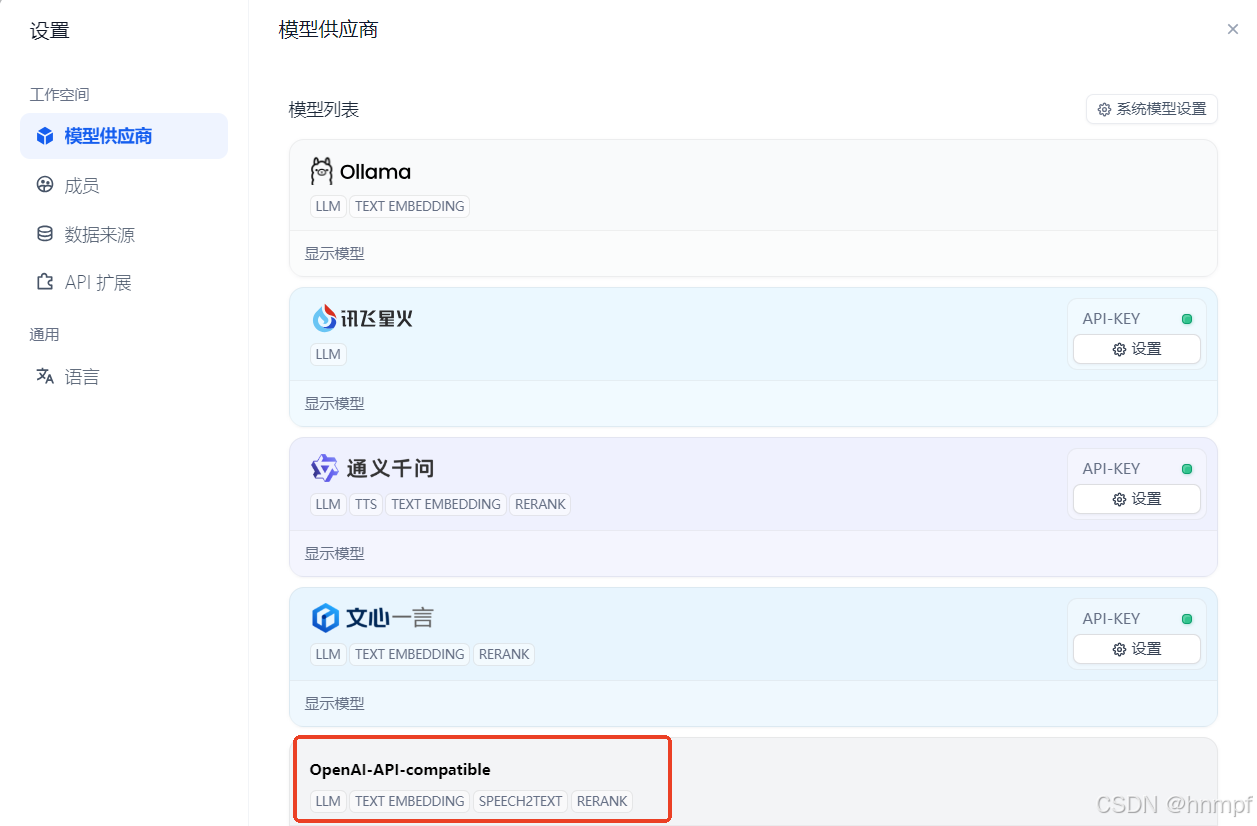This screenshot has height=826, width=1257.
Task: Click LLM tag under 讯飞星火
Action: tap(328, 354)
